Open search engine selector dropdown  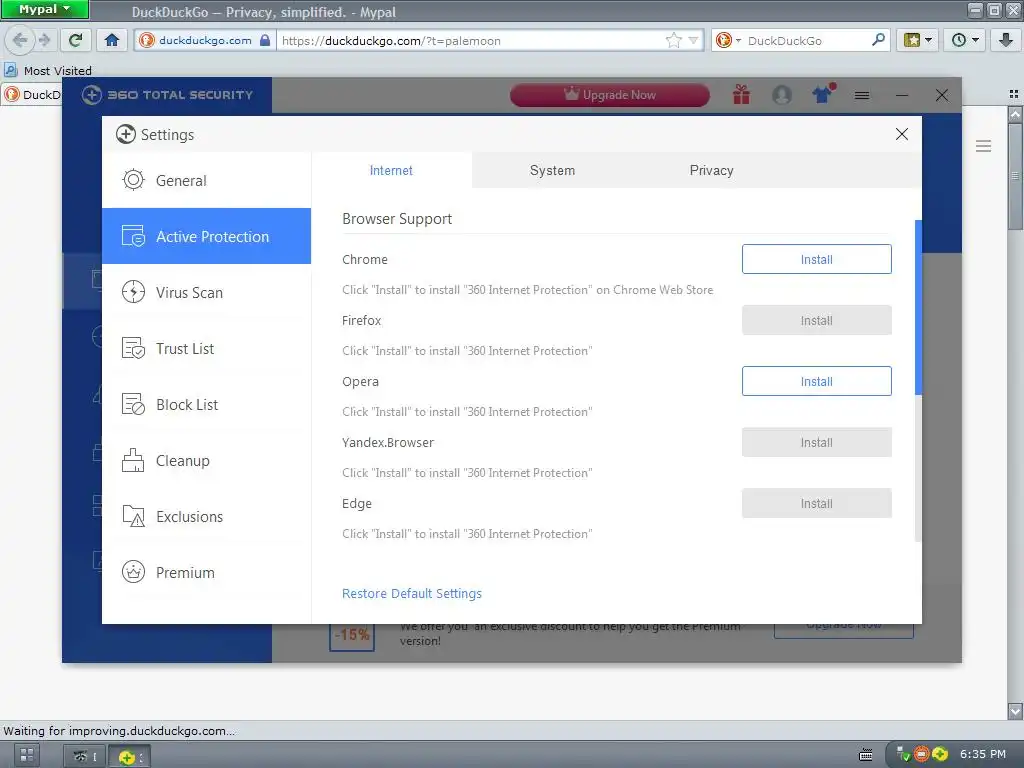[728, 40]
